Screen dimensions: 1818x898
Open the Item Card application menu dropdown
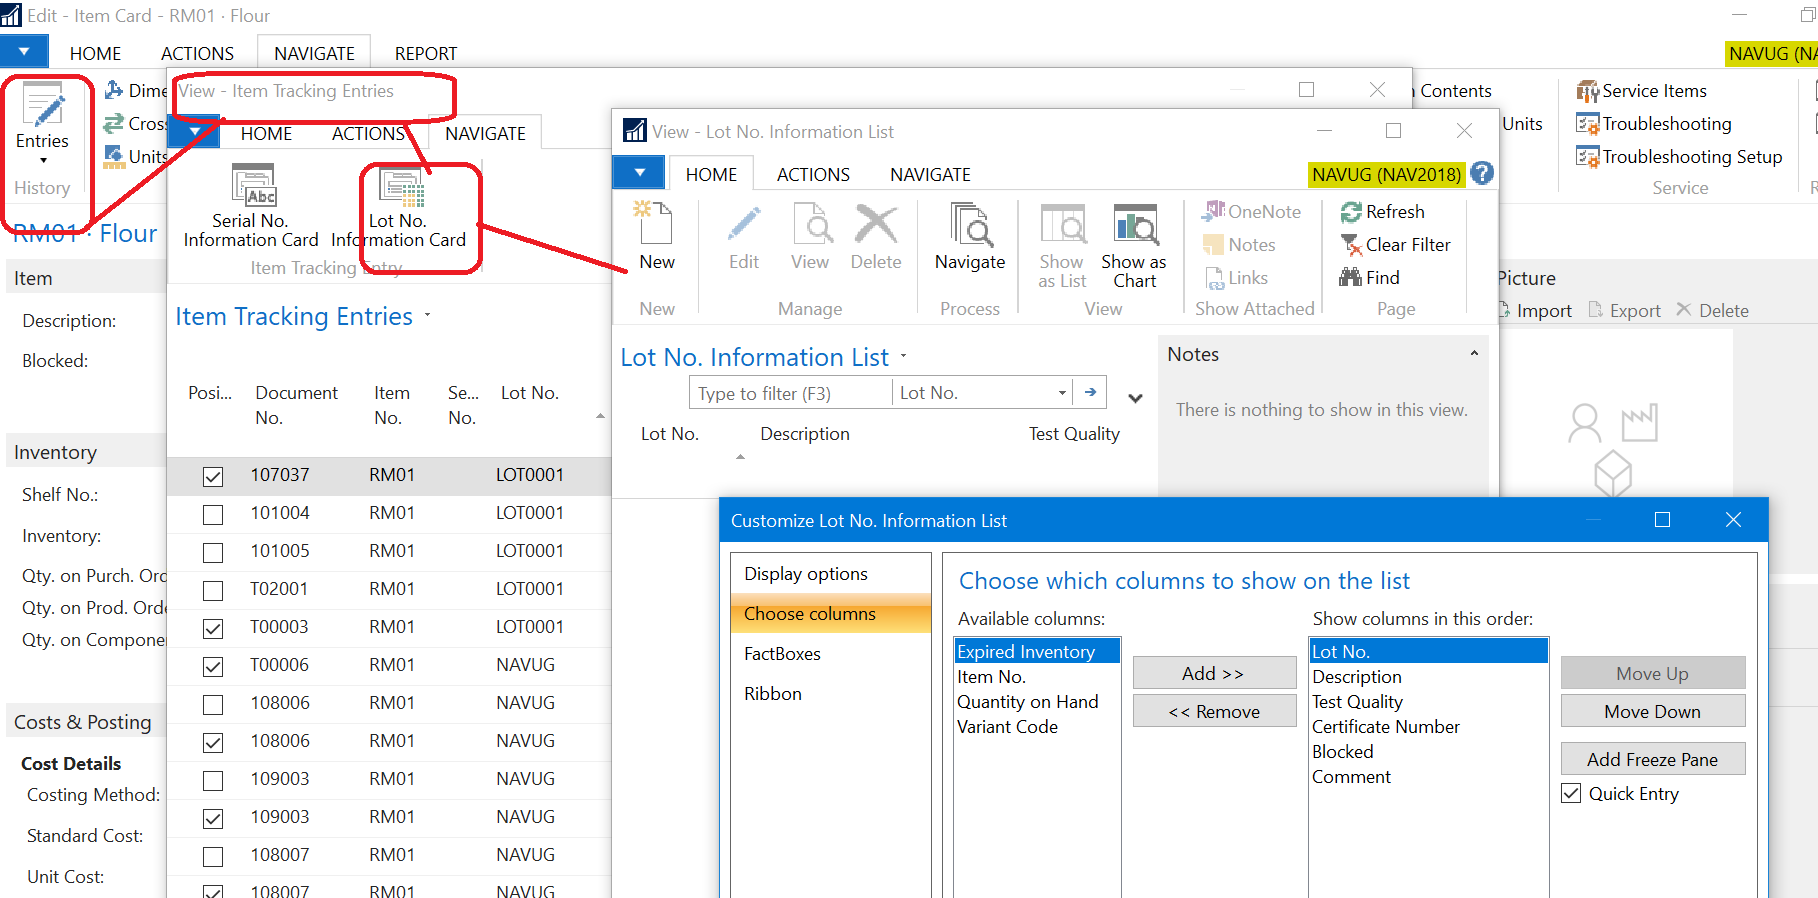coord(24,51)
